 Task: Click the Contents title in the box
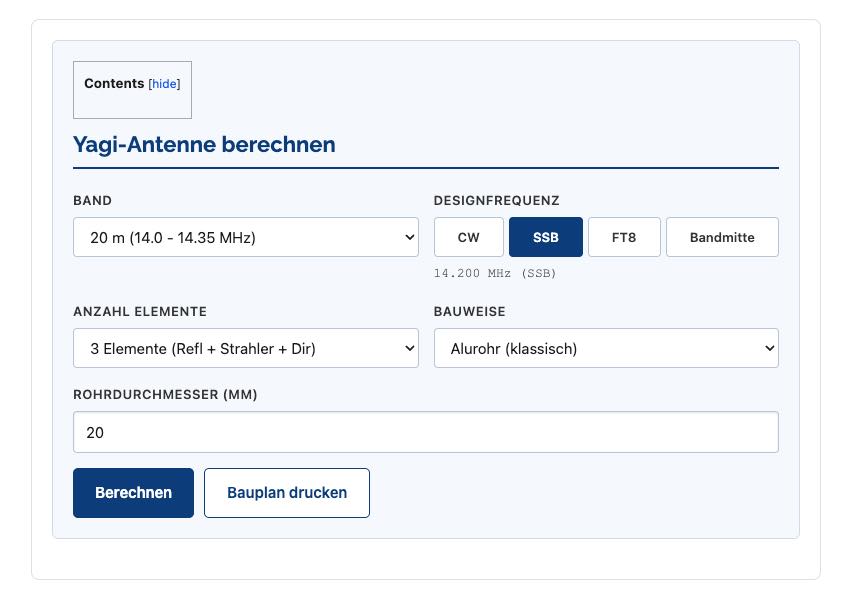click(x=114, y=84)
